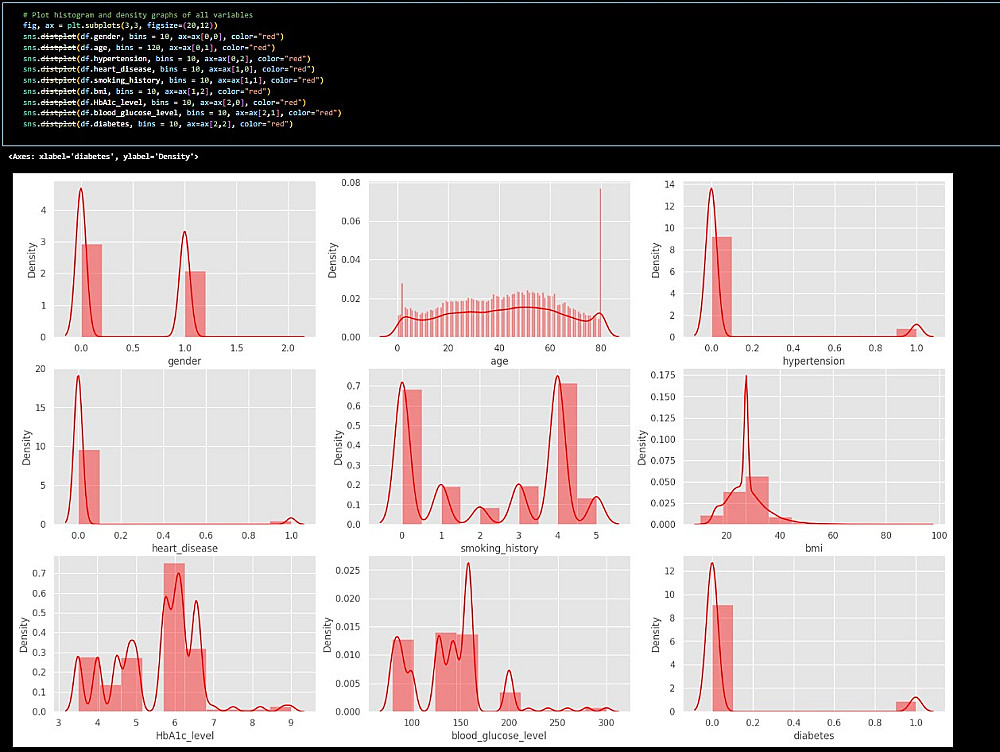Image resolution: width=1000 pixels, height=752 pixels.
Task: Select the gender density histogram plot
Action: click(x=184, y=259)
